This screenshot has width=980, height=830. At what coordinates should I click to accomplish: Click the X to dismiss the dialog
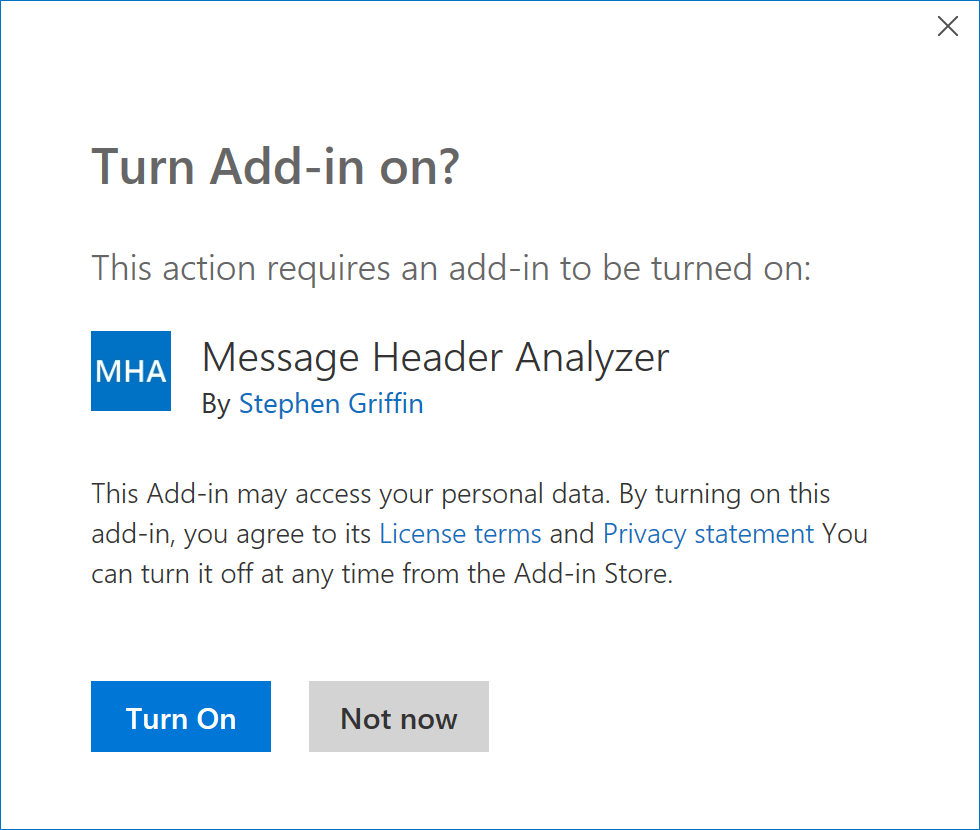tap(948, 26)
